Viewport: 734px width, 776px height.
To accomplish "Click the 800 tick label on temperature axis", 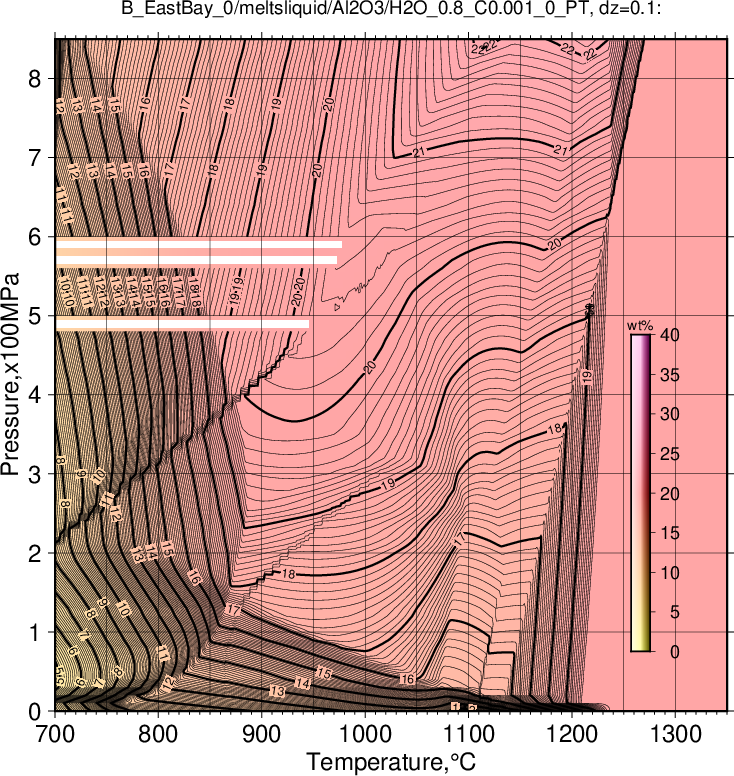I will (x=158, y=734).
